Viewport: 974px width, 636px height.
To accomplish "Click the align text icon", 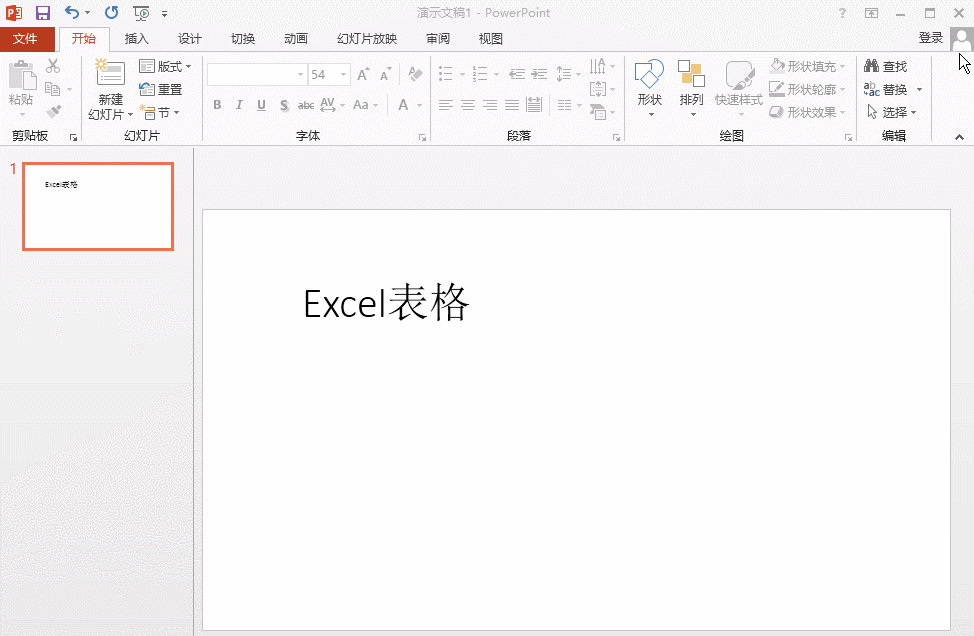I will (598, 89).
